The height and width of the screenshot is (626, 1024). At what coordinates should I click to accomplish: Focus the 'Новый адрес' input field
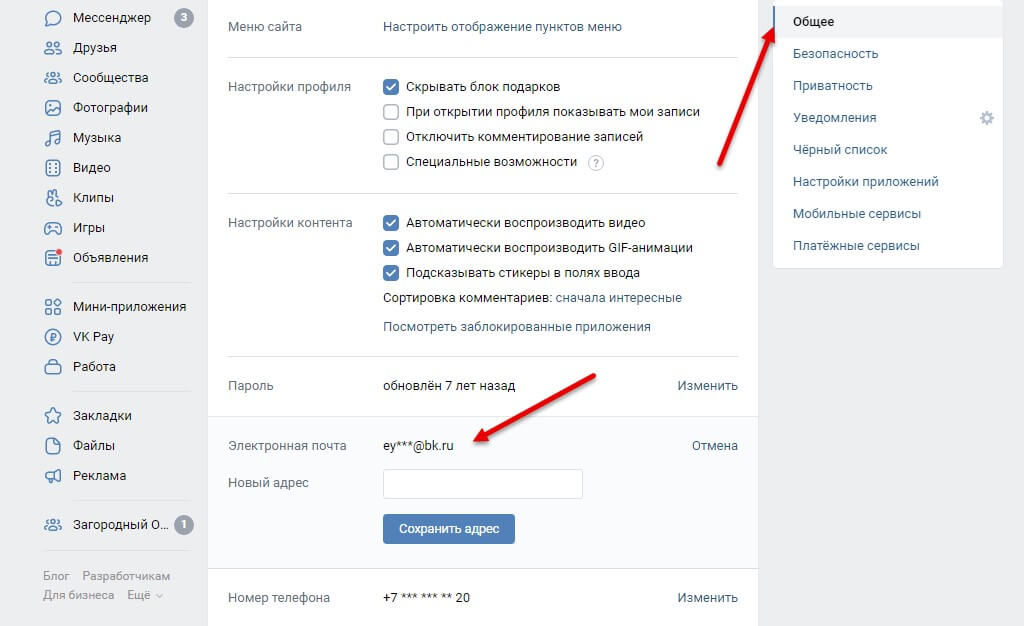point(483,484)
